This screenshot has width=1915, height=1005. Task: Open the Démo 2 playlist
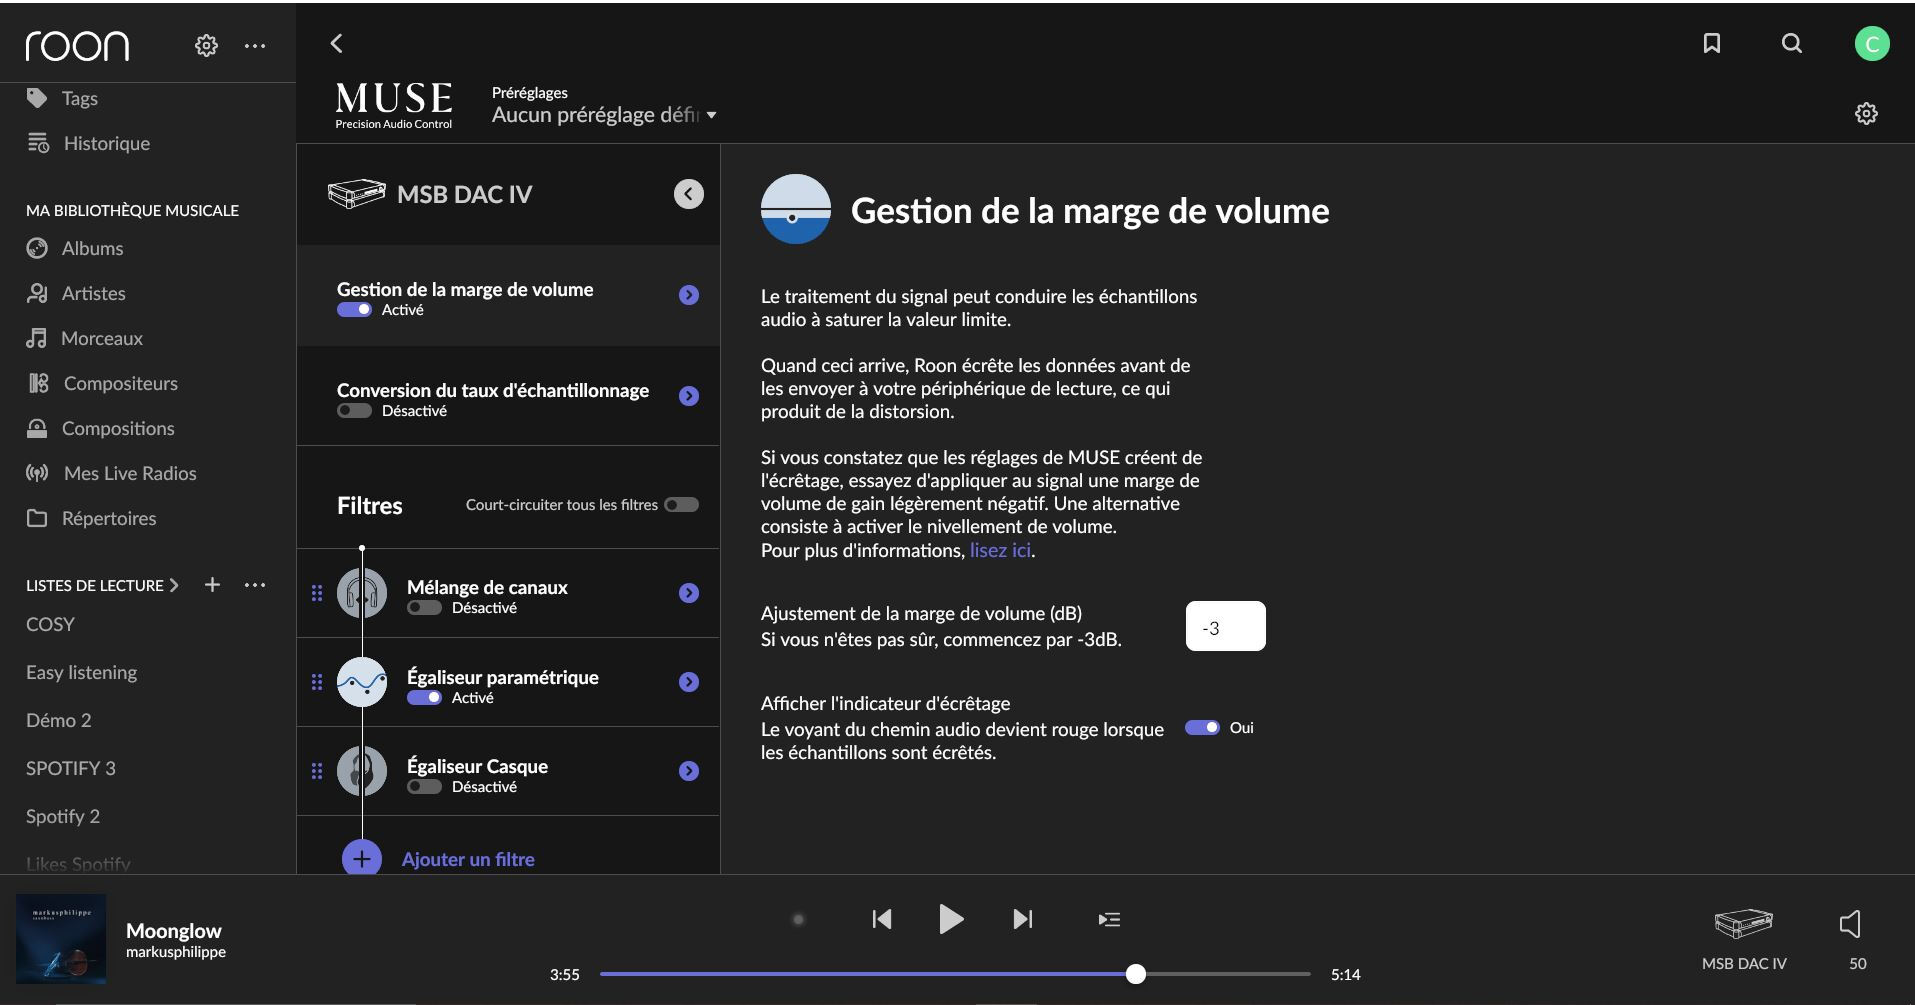(59, 720)
